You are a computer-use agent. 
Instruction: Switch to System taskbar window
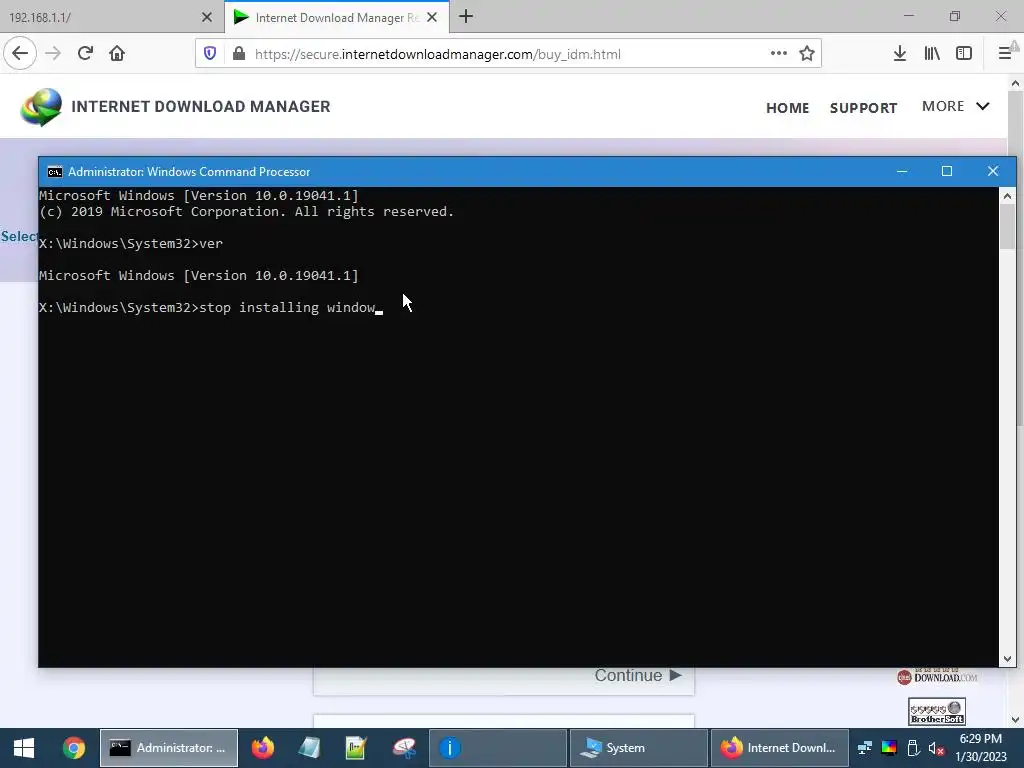coord(639,748)
